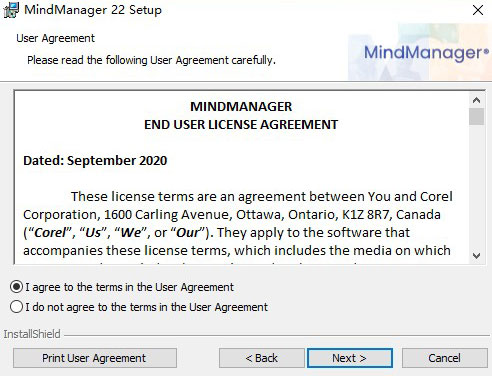Image resolution: width=492 pixels, height=376 pixels.
Task: Click the END USER LICENSE AGREEMENT heading
Action: (241, 125)
